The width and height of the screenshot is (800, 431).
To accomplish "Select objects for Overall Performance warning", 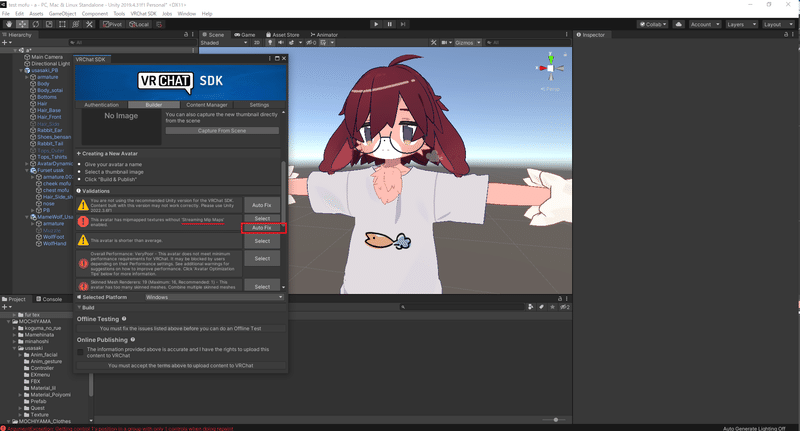I will coord(262,259).
